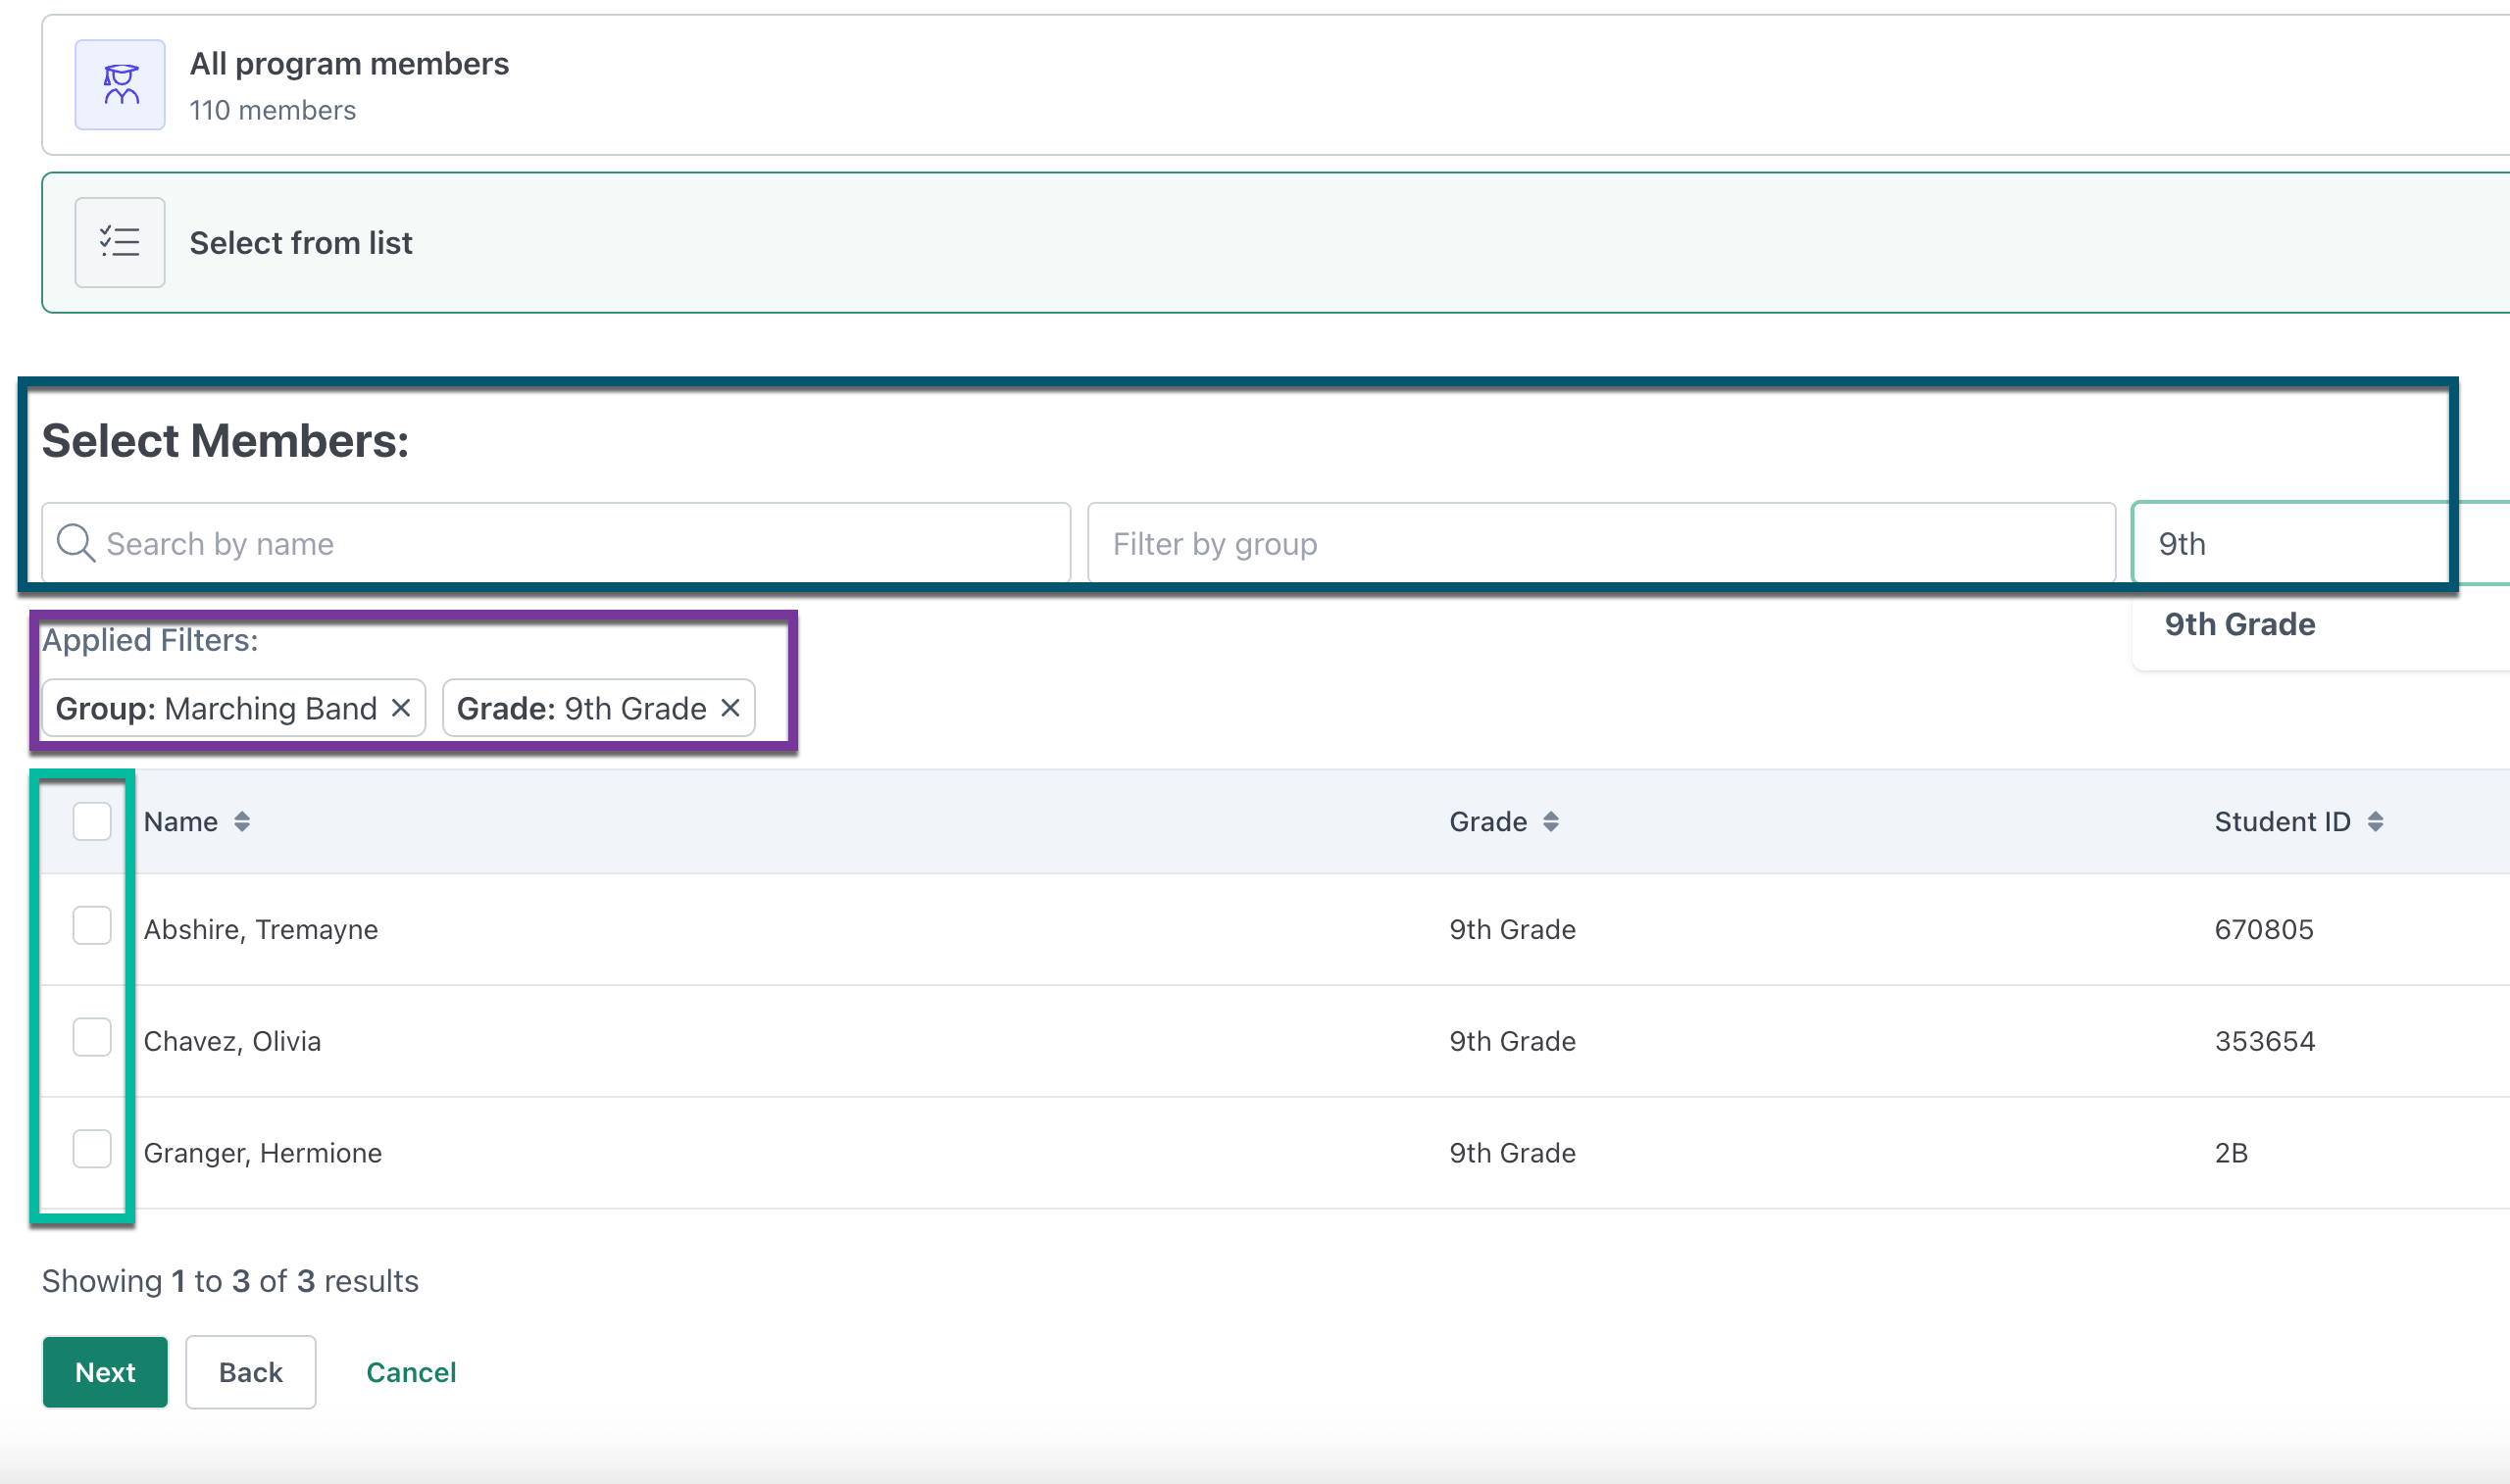2510x1484 pixels.
Task: Tick Granger, Hermione's checkbox
Action: point(92,1150)
